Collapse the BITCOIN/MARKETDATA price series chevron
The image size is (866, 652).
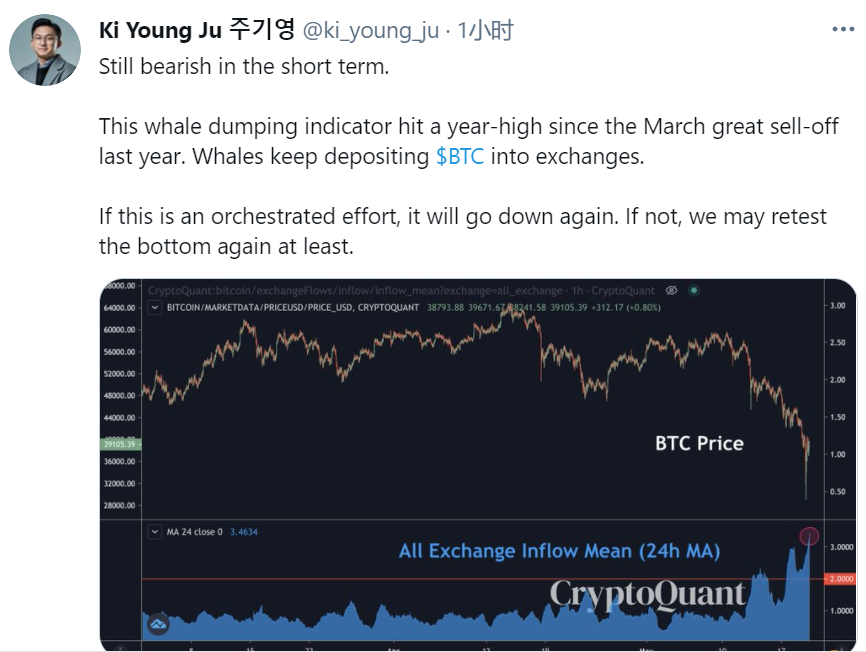155,308
